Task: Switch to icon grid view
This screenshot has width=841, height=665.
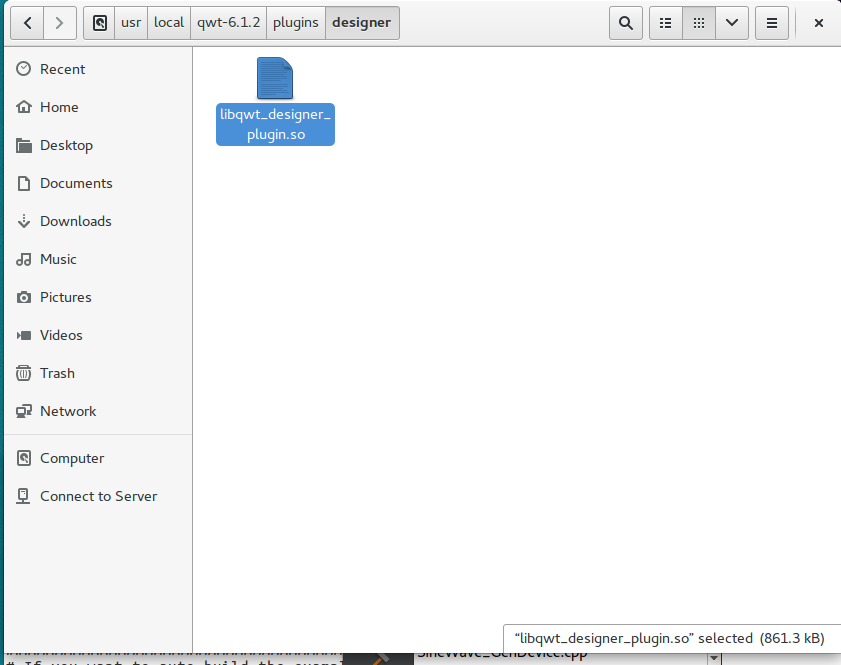Action: point(699,23)
